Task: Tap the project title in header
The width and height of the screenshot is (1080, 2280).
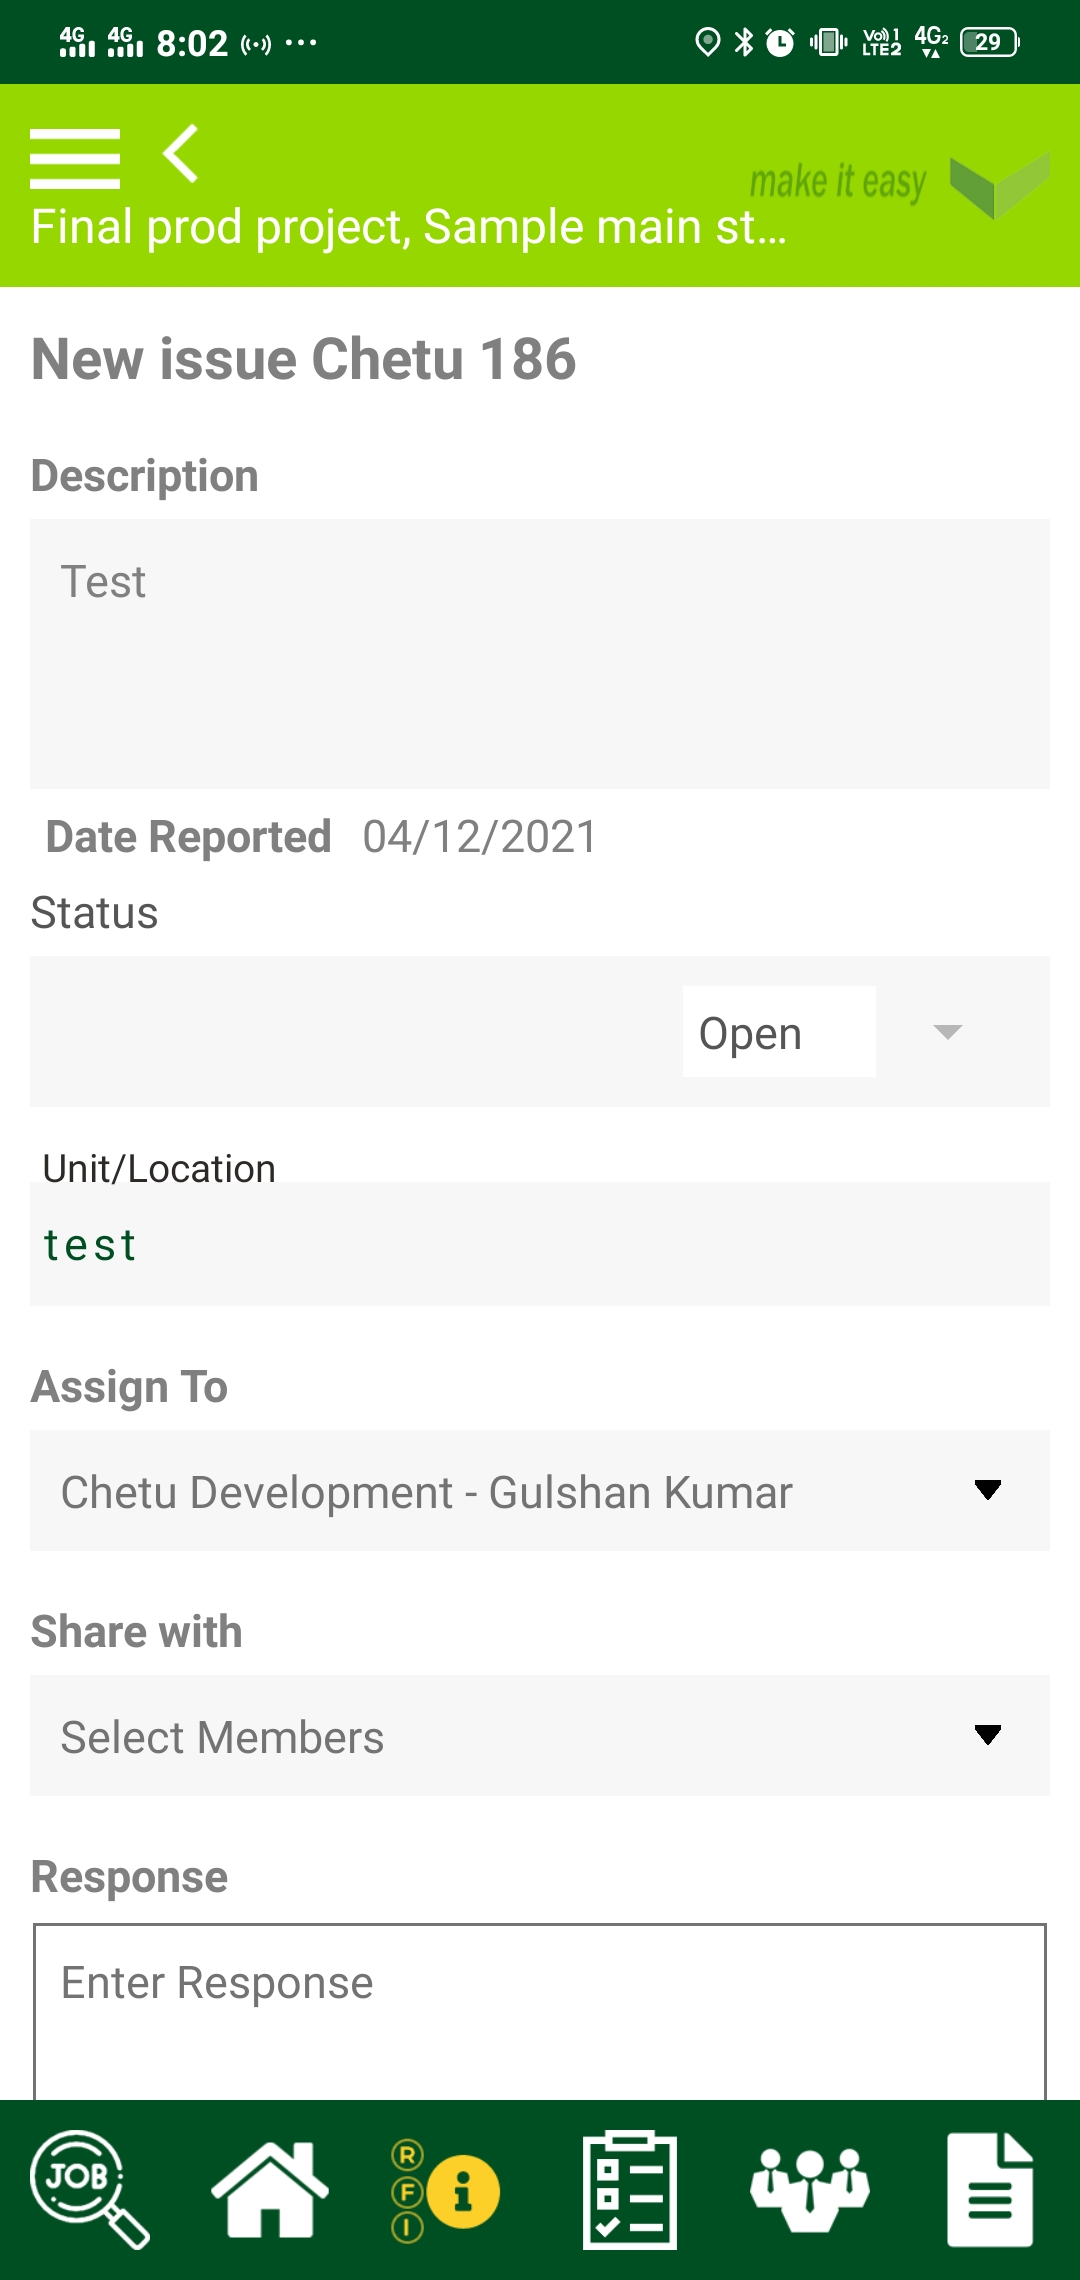Action: coord(408,227)
